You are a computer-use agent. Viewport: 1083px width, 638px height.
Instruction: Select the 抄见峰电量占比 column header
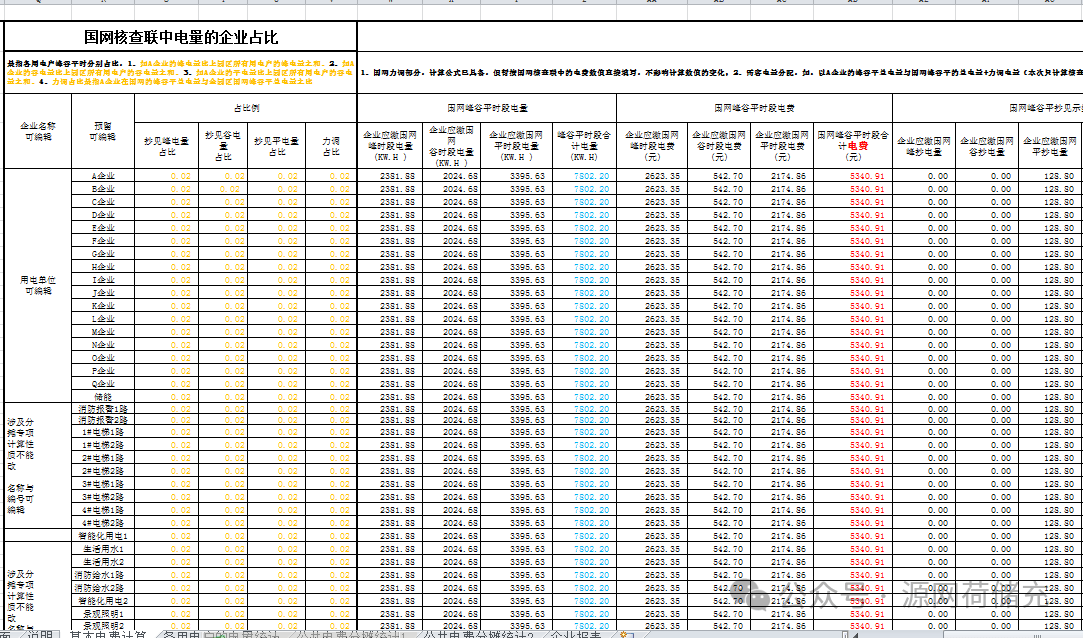coord(166,144)
